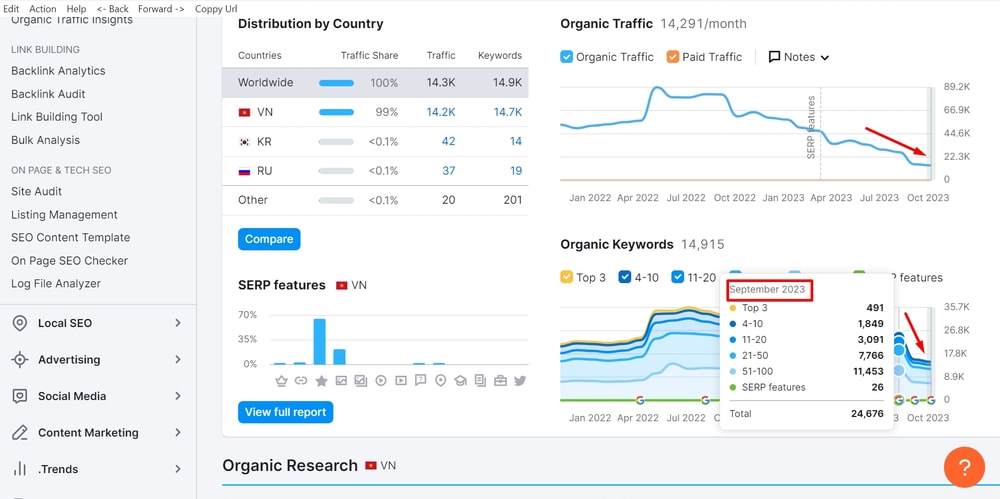Open Site Audit in the sidebar
This screenshot has width=1000, height=499.
pos(36,191)
